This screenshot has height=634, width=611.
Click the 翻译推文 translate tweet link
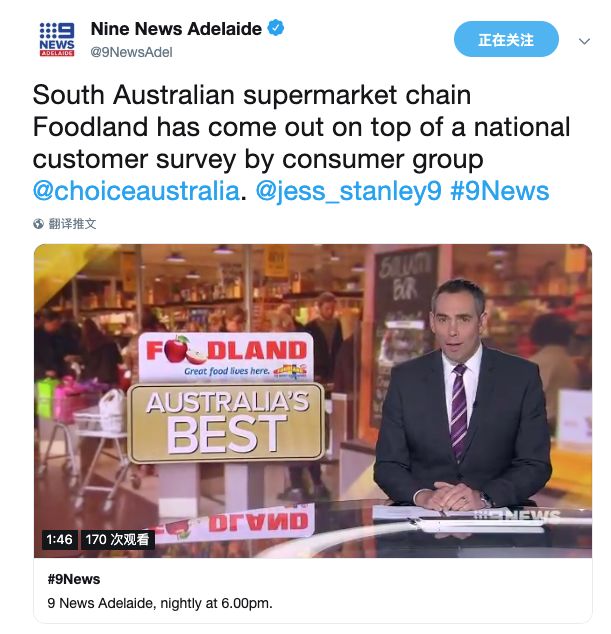[72, 224]
